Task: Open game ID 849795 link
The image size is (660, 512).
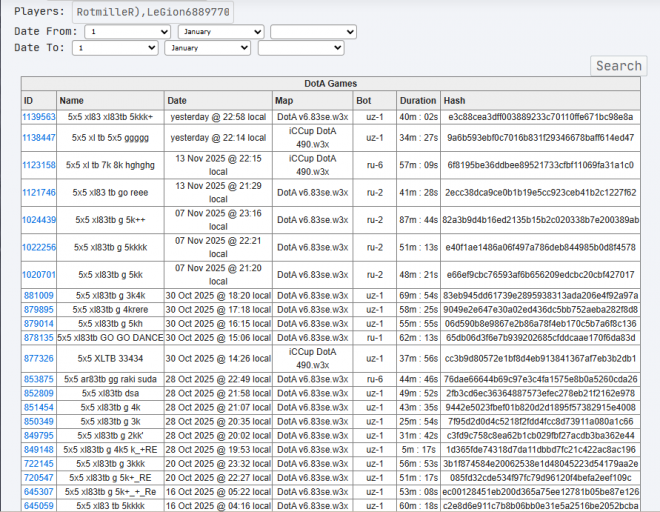Action: tap(39, 435)
